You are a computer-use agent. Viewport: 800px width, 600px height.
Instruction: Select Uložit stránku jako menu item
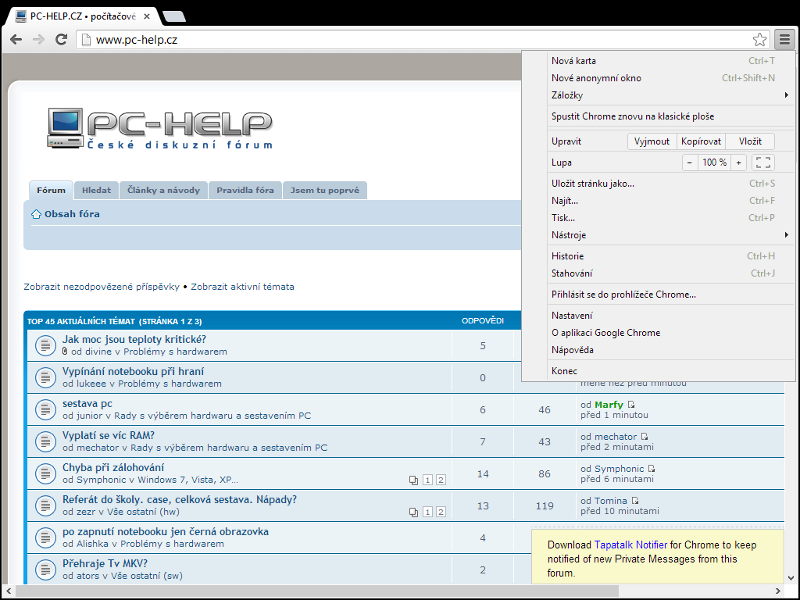671,184
